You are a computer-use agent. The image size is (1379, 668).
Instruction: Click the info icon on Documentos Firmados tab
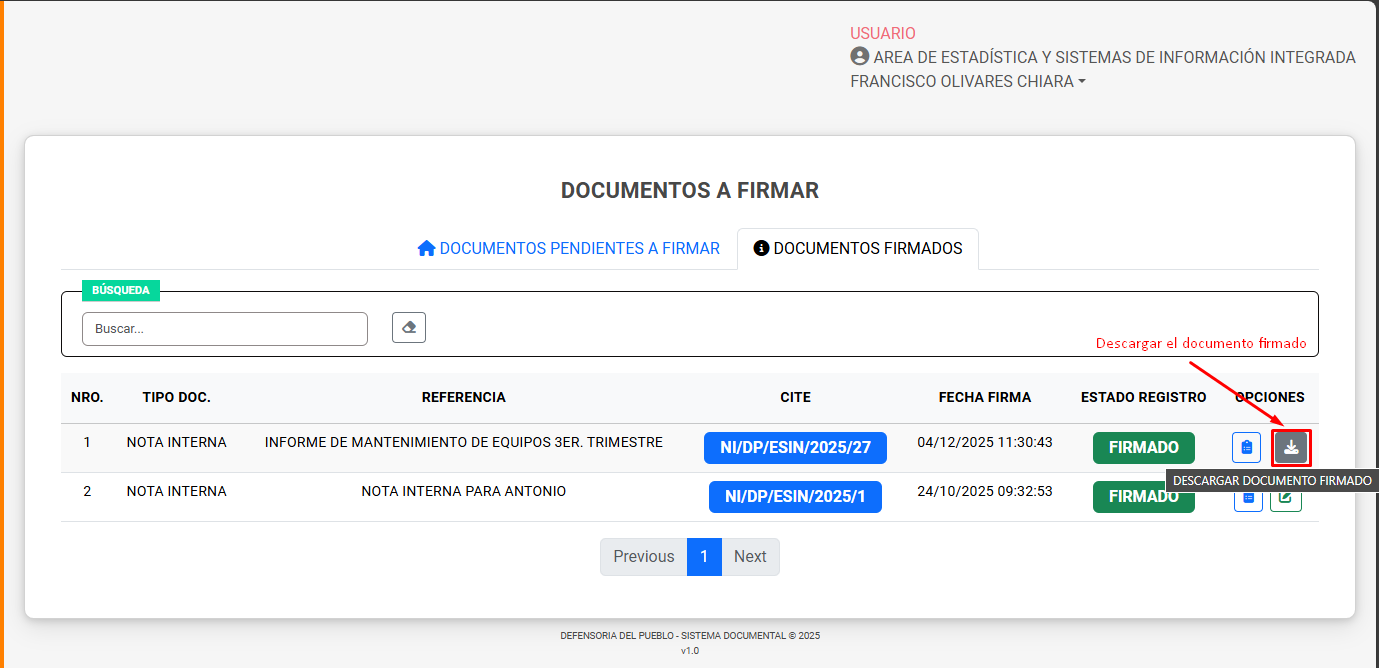coord(761,249)
